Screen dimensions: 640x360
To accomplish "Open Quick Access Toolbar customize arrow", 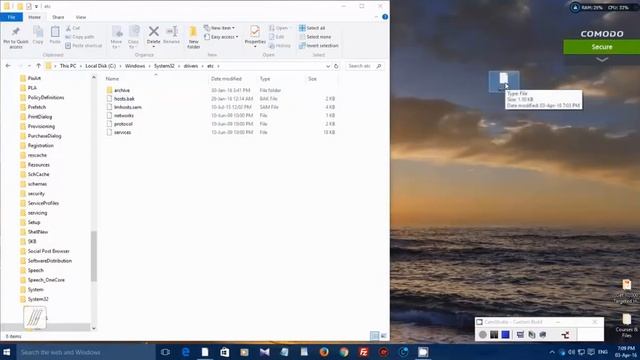I will pos(36,7).
